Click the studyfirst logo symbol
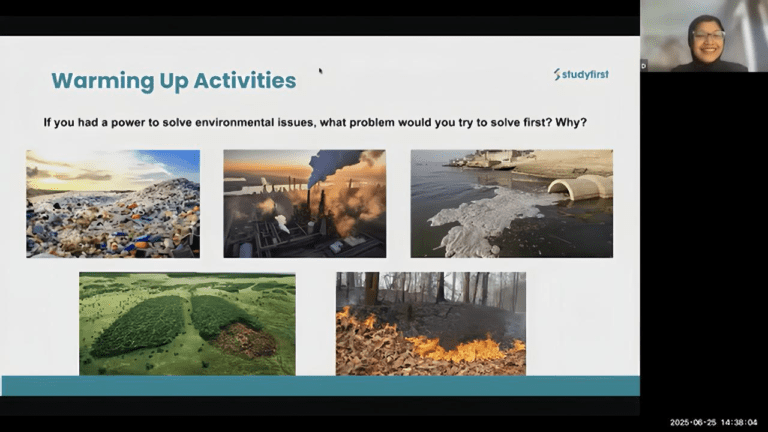 point(557,74)
